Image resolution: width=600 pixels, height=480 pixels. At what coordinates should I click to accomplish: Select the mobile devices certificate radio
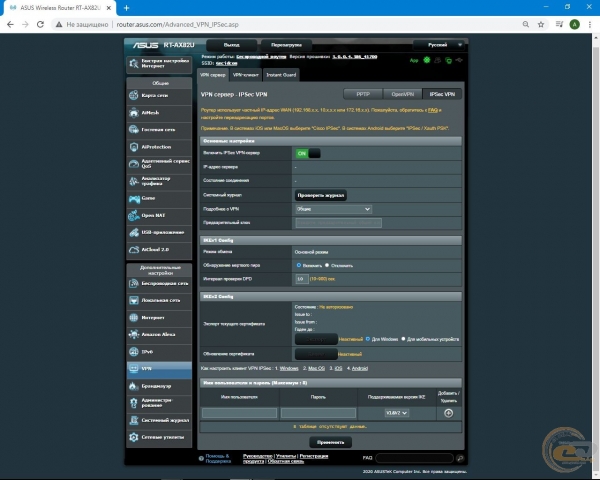click(403, 339)
